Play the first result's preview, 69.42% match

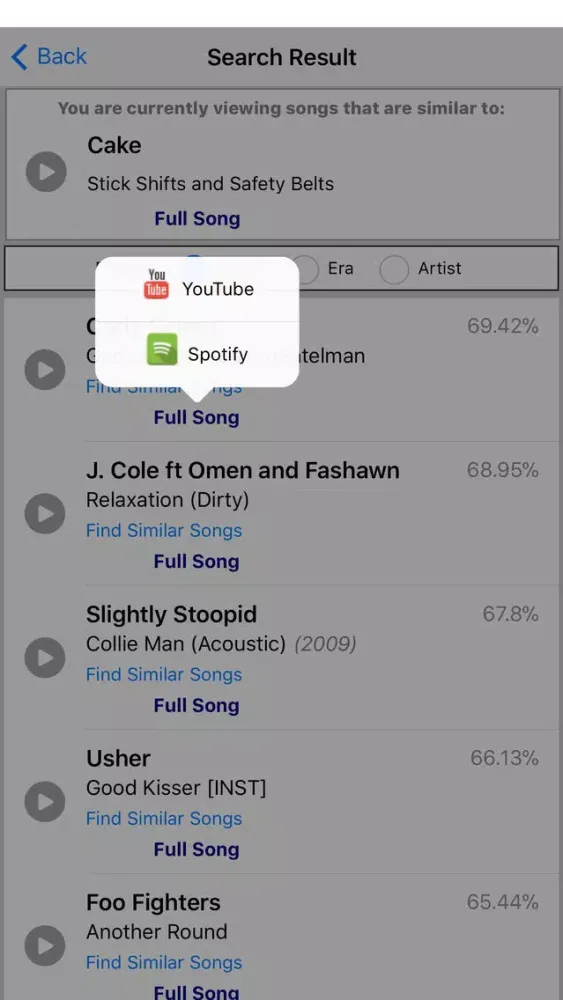(45, 369)
